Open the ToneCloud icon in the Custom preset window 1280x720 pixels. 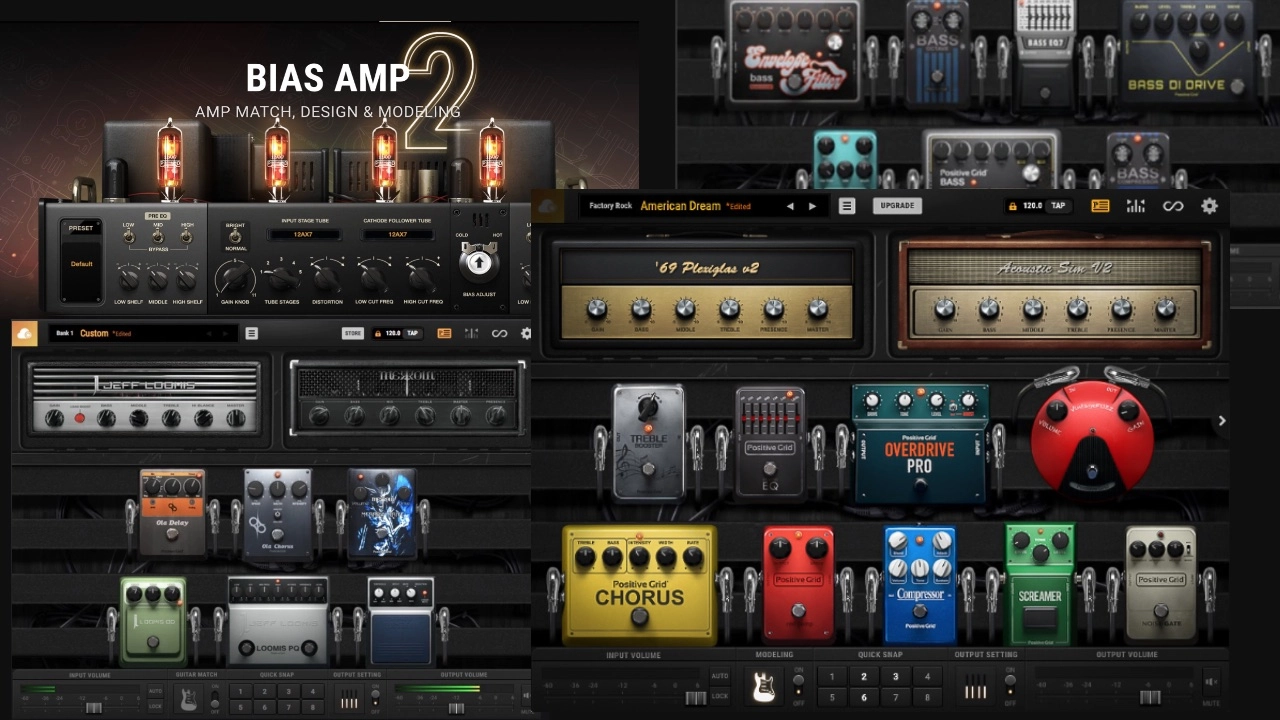pos(25,333)
